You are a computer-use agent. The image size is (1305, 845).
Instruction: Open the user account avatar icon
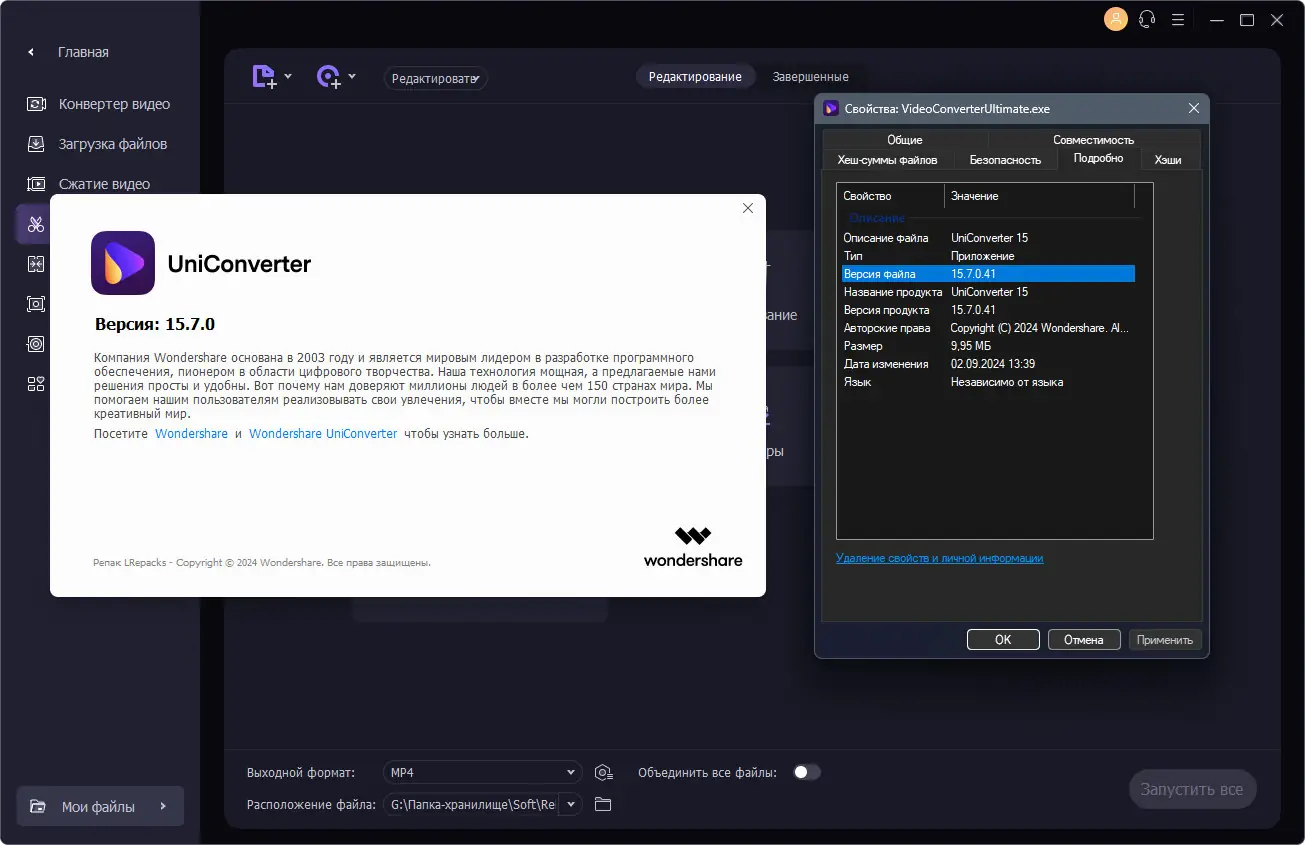pyautogui.click(x=1115, y=19)
